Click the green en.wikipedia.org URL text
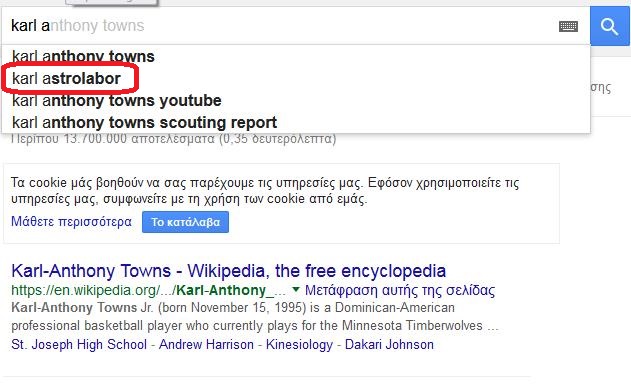 click(148, 290)
